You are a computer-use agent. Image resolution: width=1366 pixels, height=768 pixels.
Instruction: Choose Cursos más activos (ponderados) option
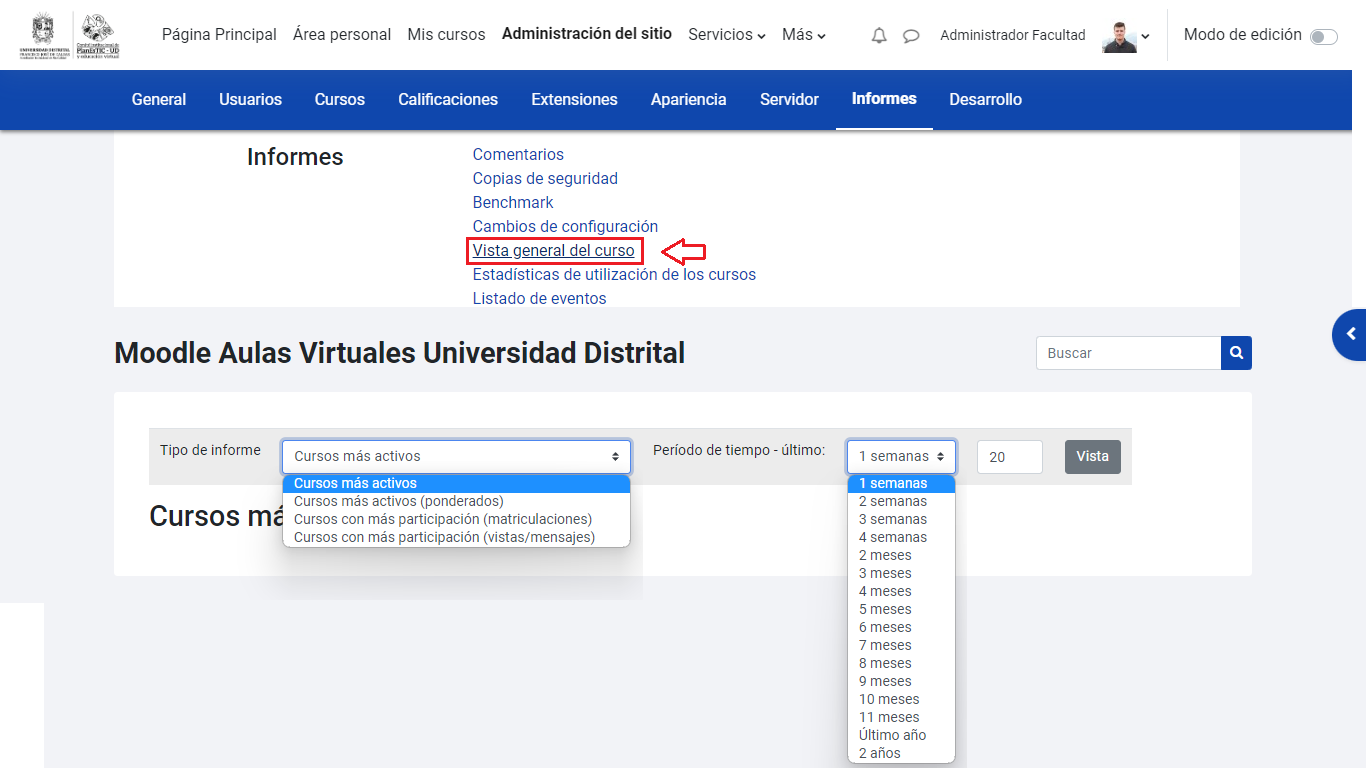pyautogui.click(x=398, y=501)
